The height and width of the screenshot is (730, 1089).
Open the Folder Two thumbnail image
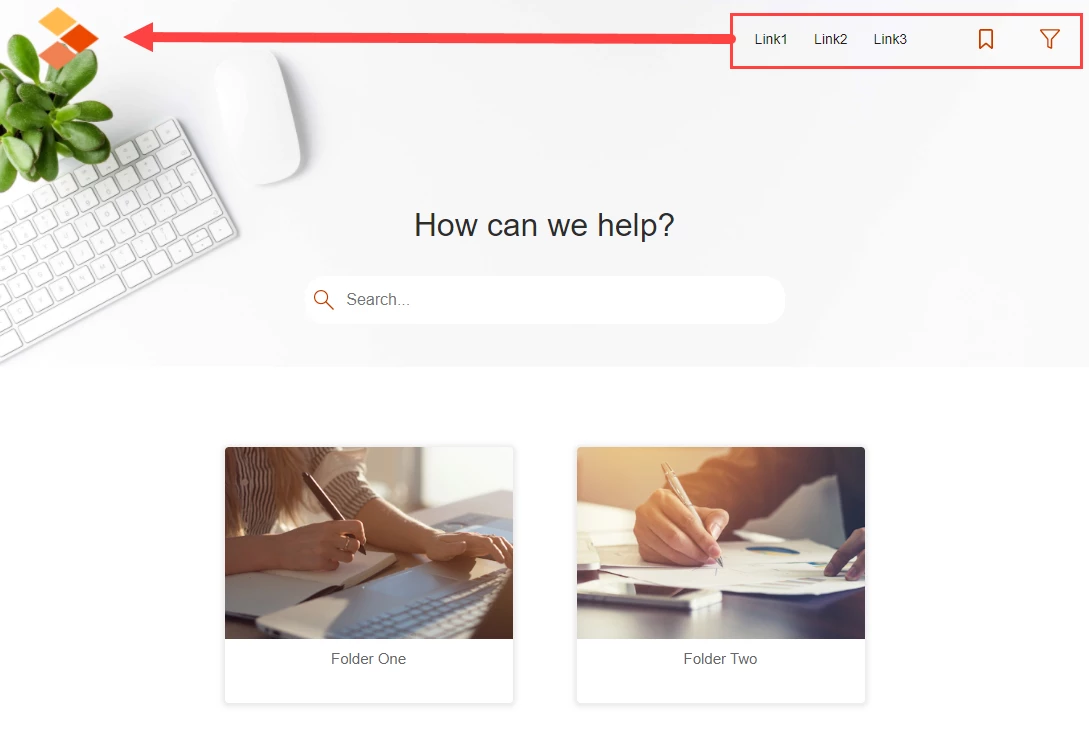(x=721, y=542)
